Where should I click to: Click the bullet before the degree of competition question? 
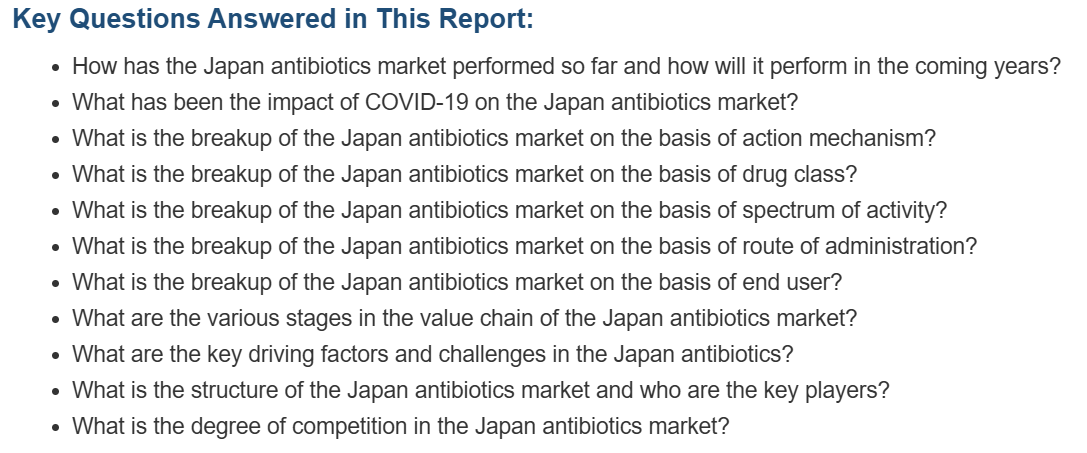point(56,427)
